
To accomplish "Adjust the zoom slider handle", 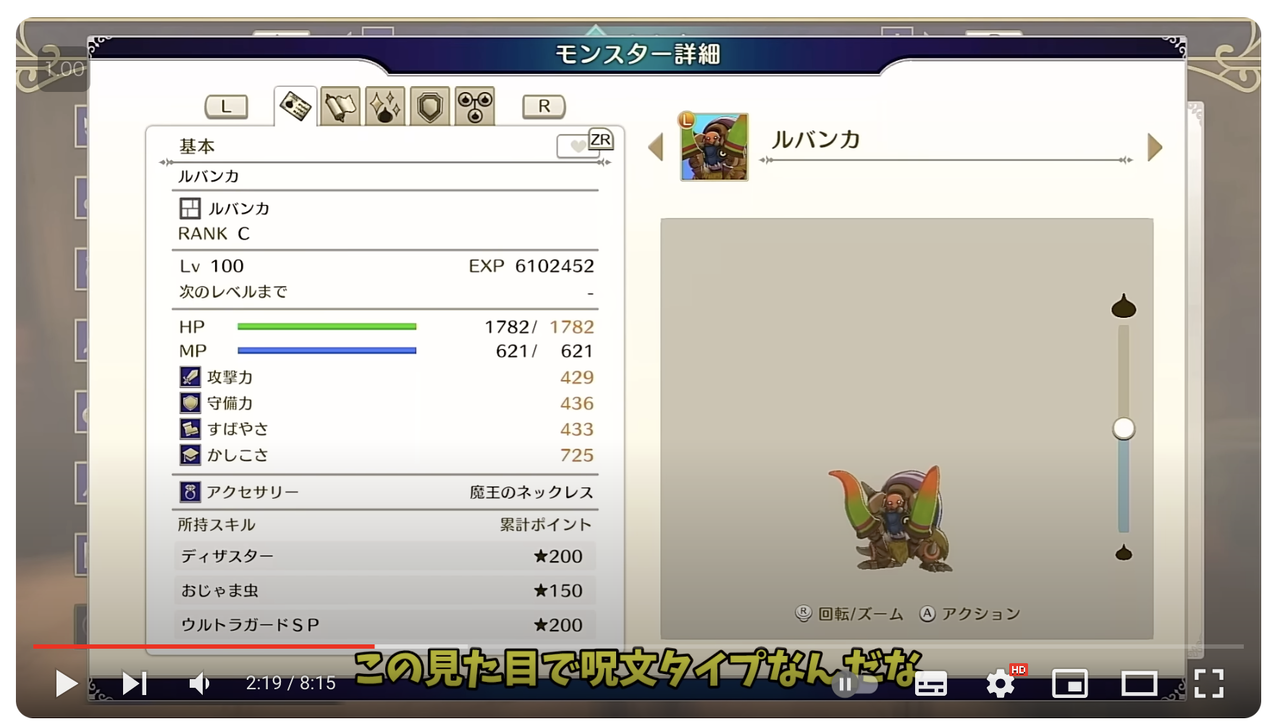I will pyautogui.click(x=1124, y=429).
